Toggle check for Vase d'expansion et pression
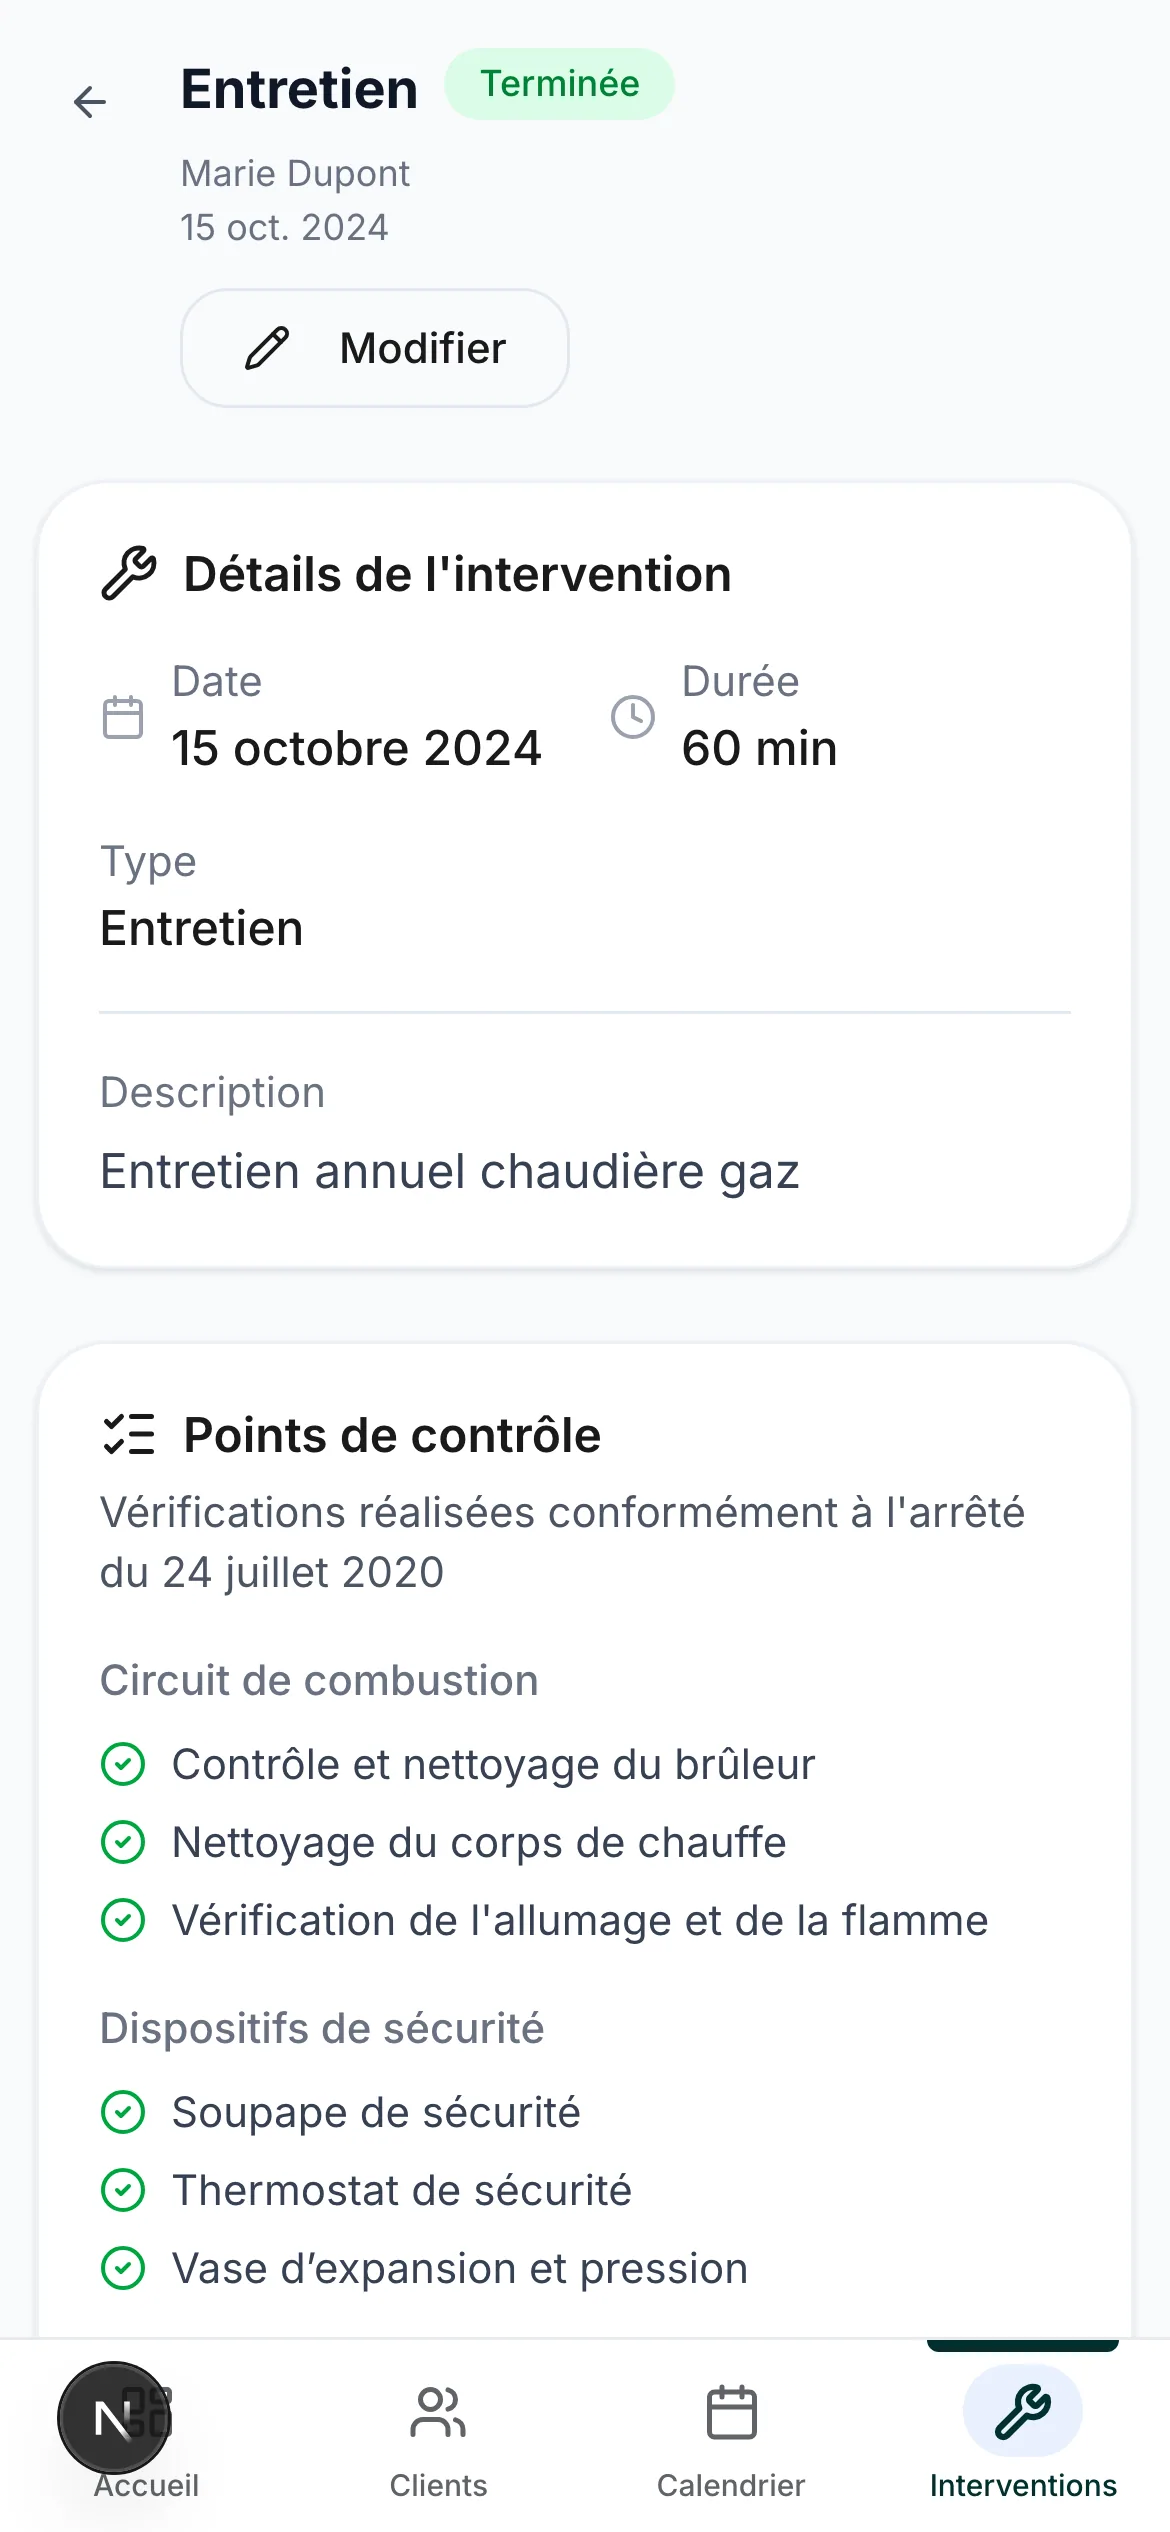1170x2532 pixels. 123,2268
